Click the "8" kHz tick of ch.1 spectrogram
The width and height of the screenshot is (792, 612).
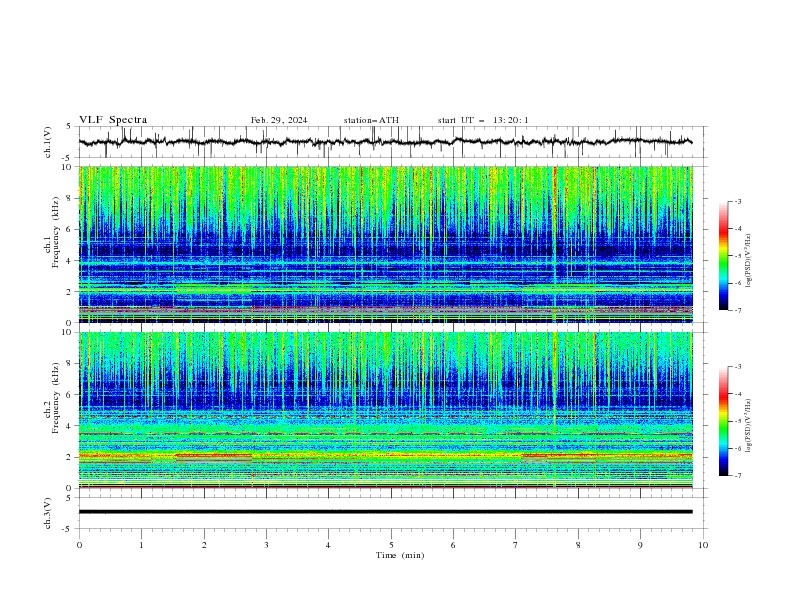pos(70,198)
